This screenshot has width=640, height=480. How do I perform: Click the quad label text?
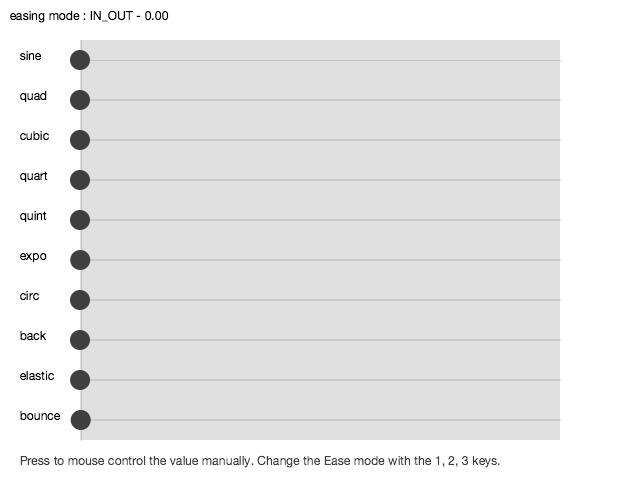click(x=33, y=96)
